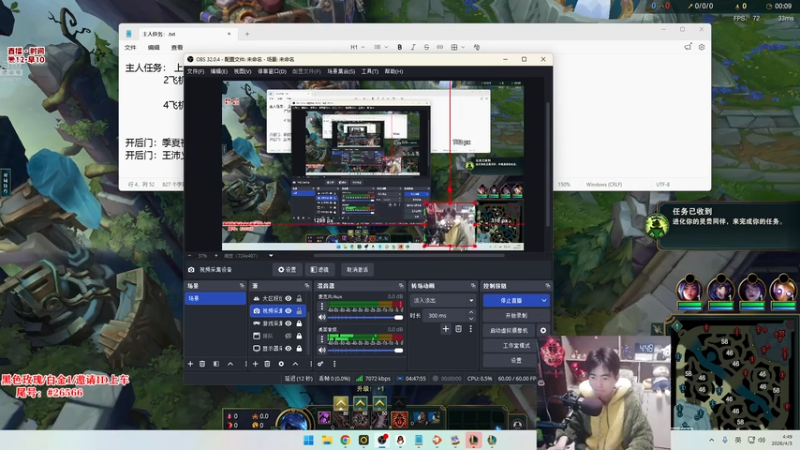Open virtual camera settings gear icon
Image resolution: width=800 pixels, height=450 pixels.
[543, 331]
